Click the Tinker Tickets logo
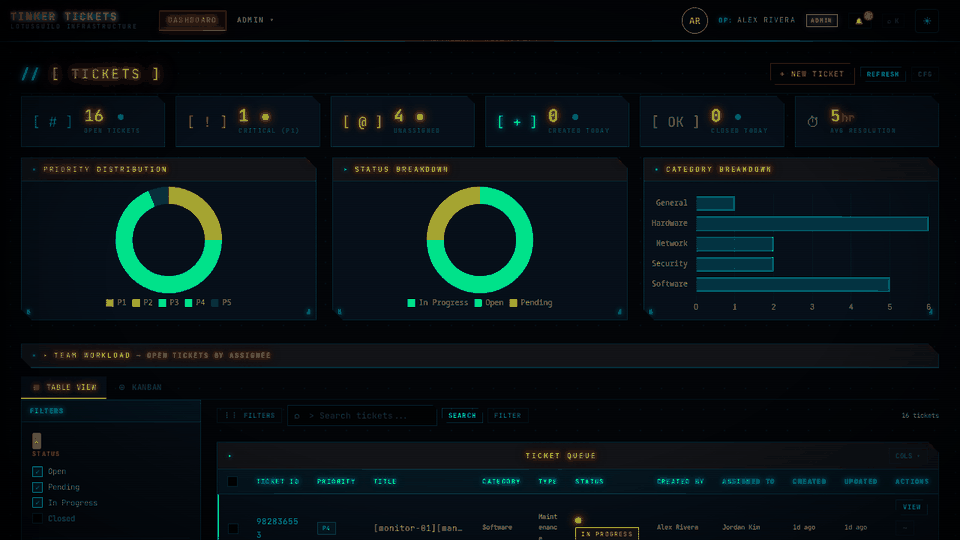Image resolution: width=960 pixels, height=540 pixels. (x=64, y=17)
